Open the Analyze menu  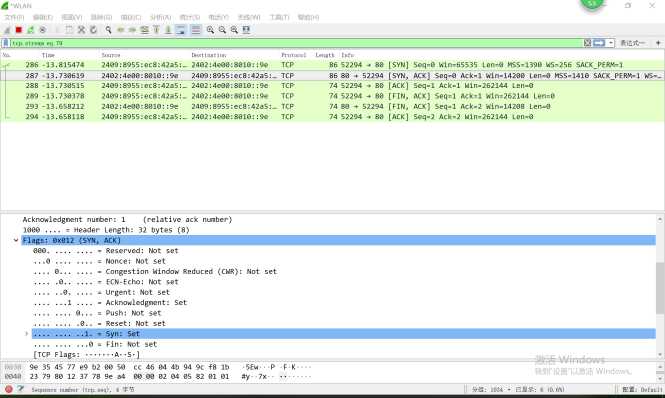click(160, 17)
